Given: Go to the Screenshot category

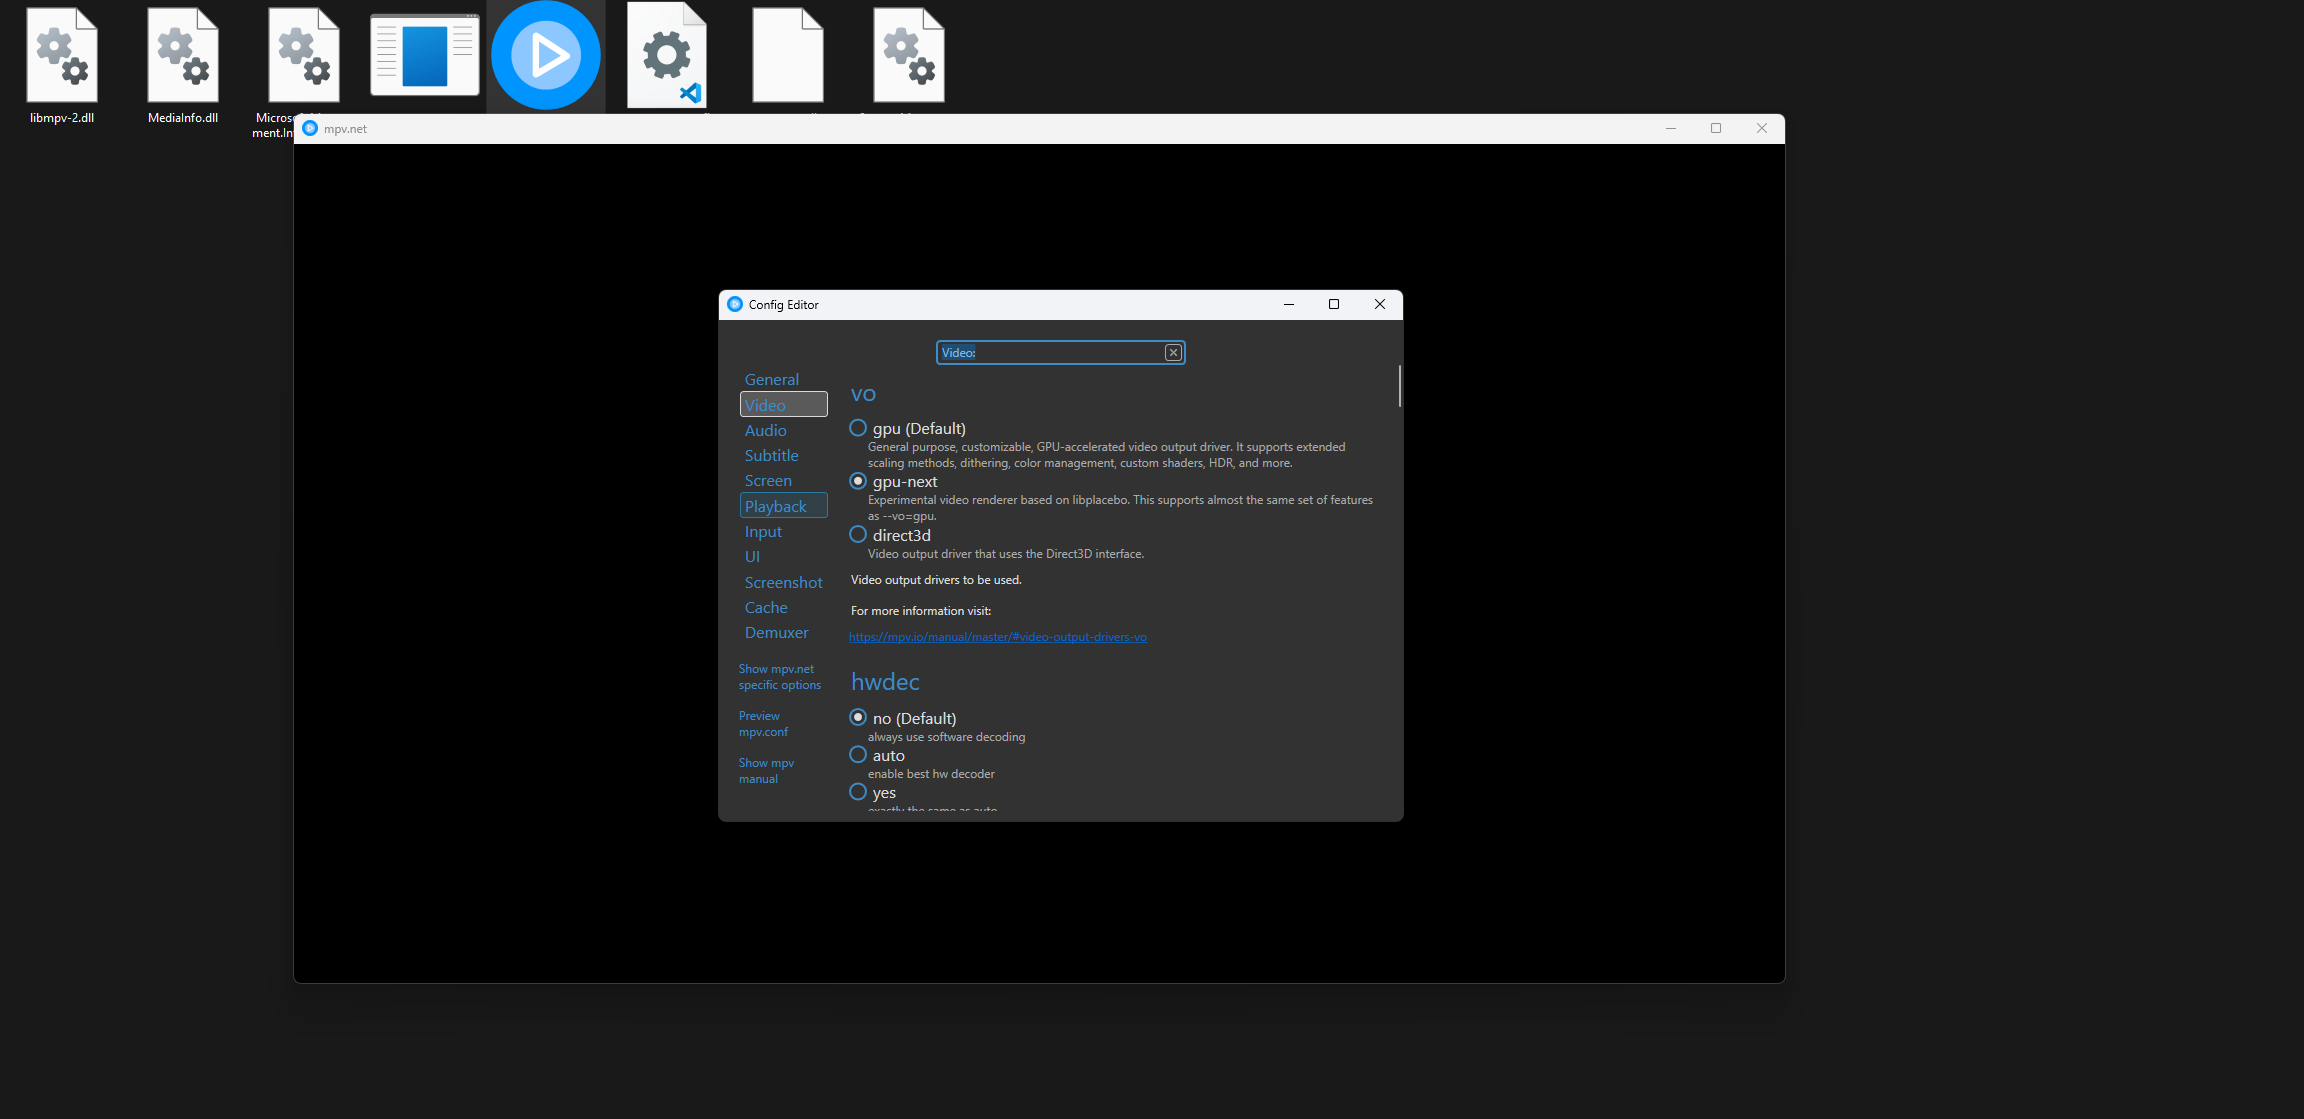Looking at the screenshot, I should (x=783, y=582).
